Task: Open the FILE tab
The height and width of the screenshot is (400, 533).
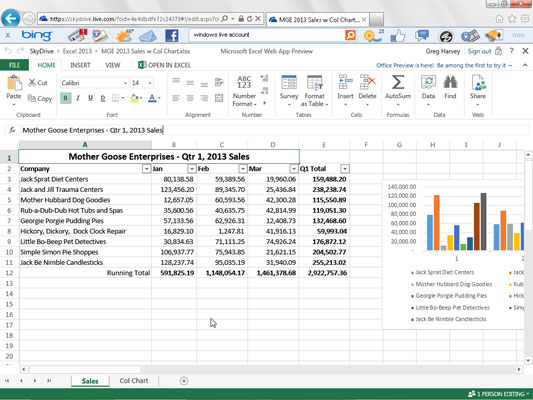Action: (x=14, y=65)
